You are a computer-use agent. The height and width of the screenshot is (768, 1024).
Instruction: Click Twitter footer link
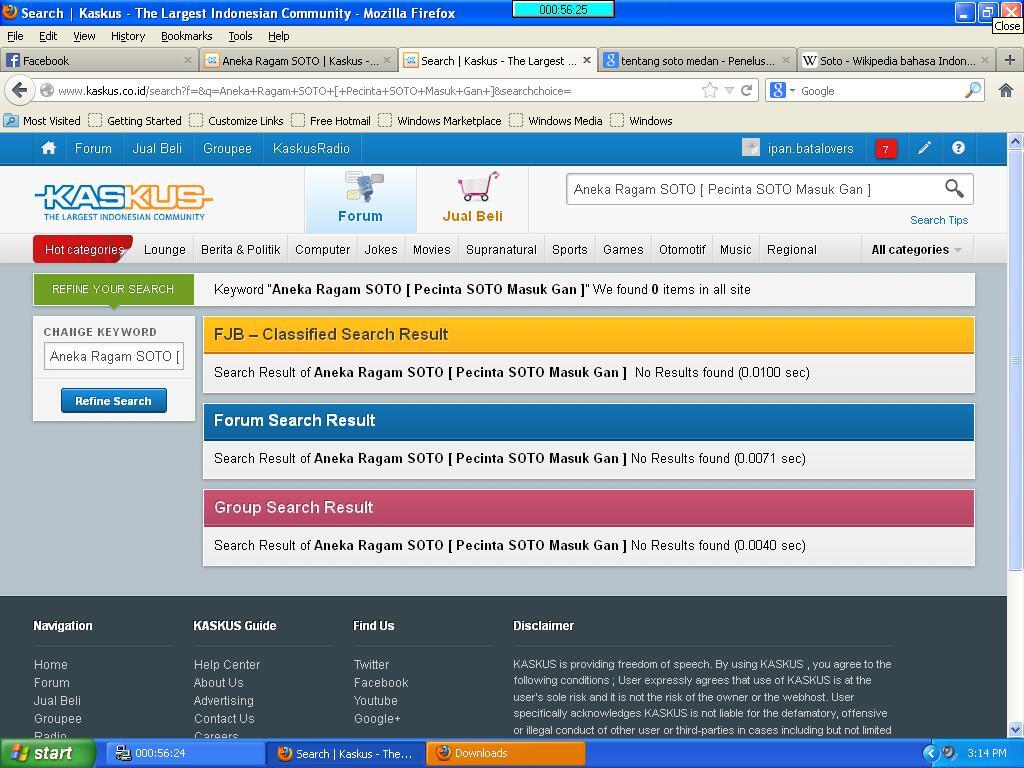point(371,664)
